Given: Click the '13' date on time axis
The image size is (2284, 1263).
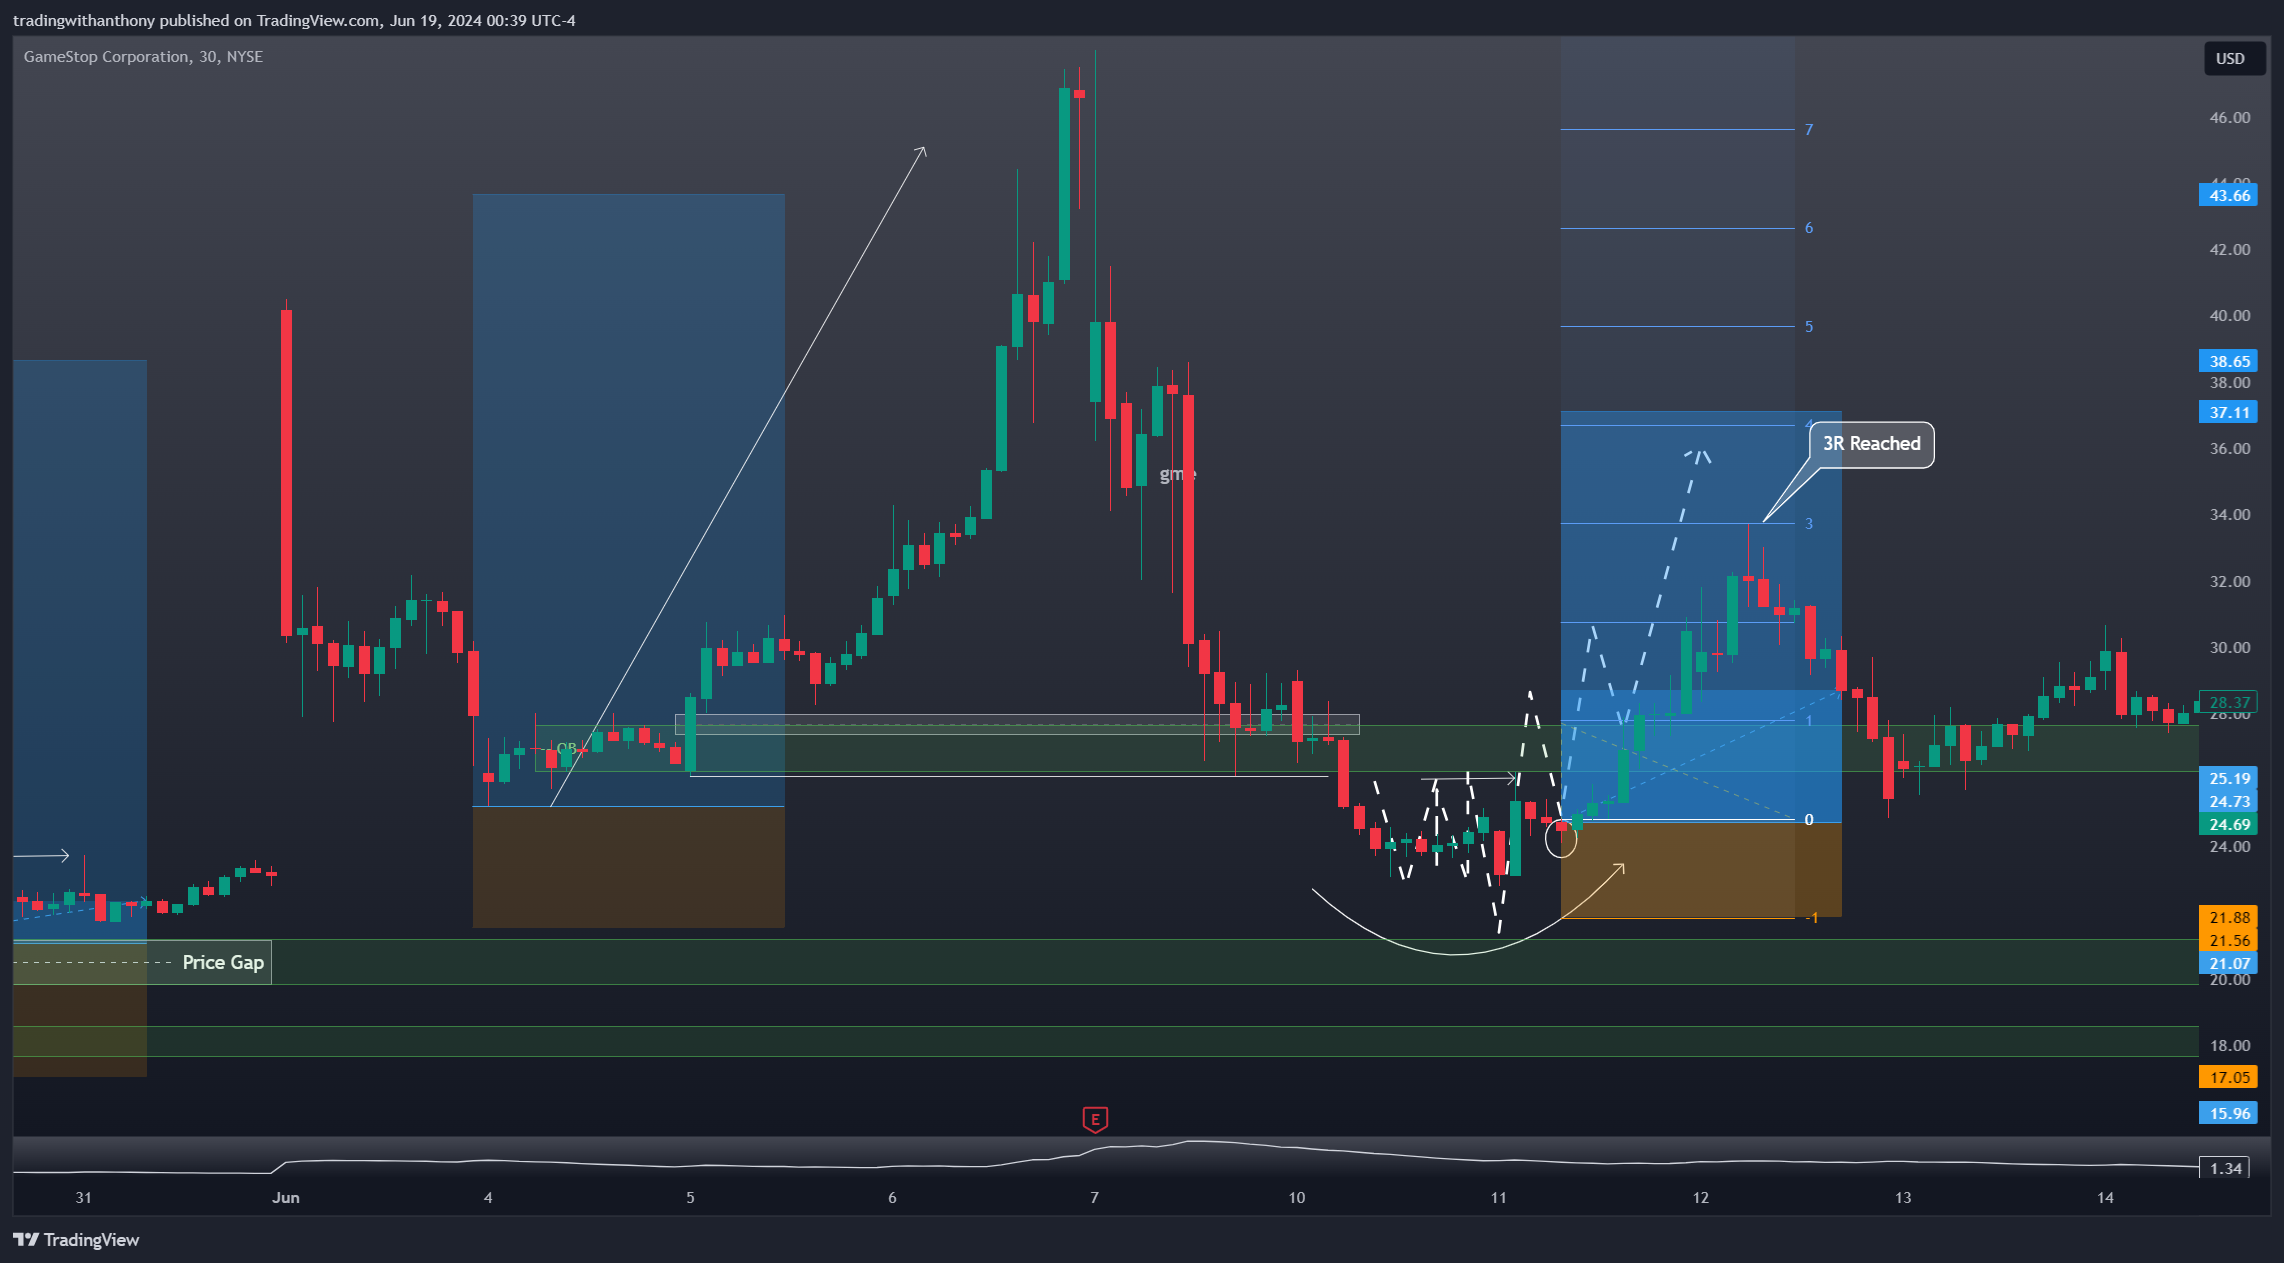Looking at the screenshot, I should pos(1903,1197).
